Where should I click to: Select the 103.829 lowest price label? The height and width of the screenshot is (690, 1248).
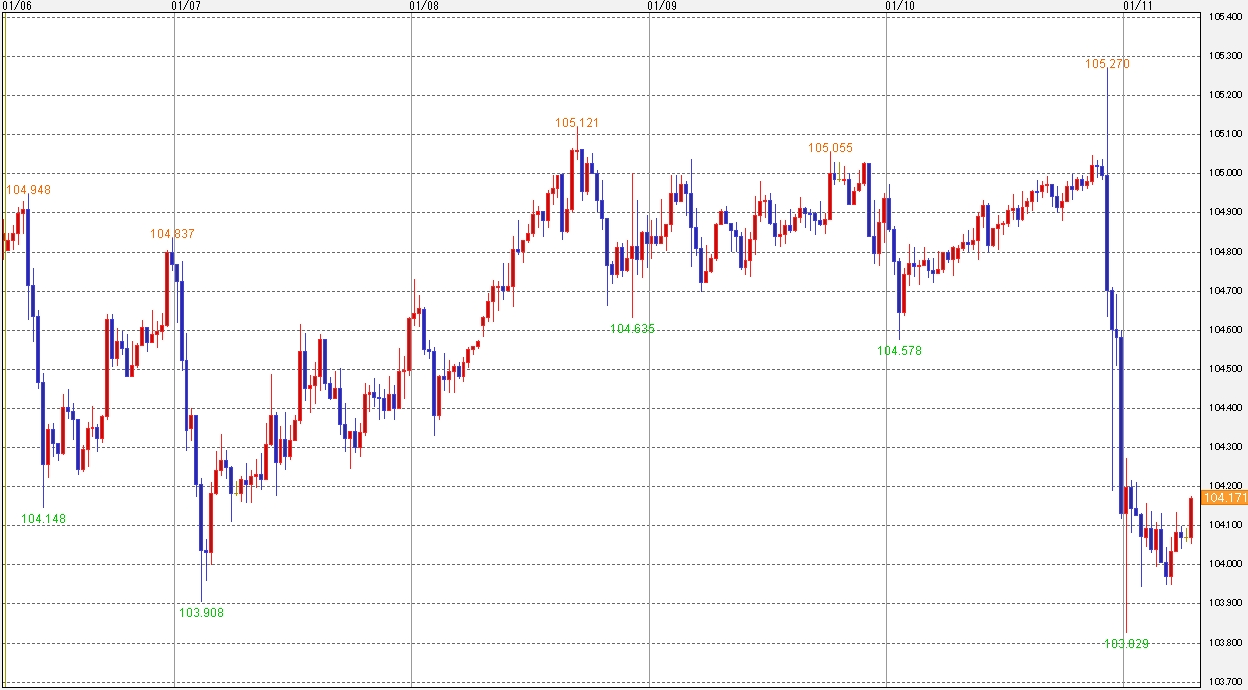tap(1126, 644)
